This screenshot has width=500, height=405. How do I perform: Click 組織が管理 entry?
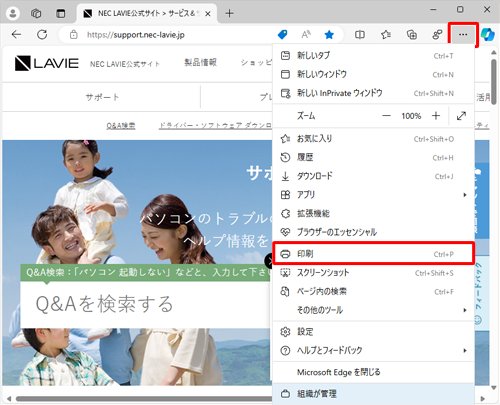pos(373,394)
